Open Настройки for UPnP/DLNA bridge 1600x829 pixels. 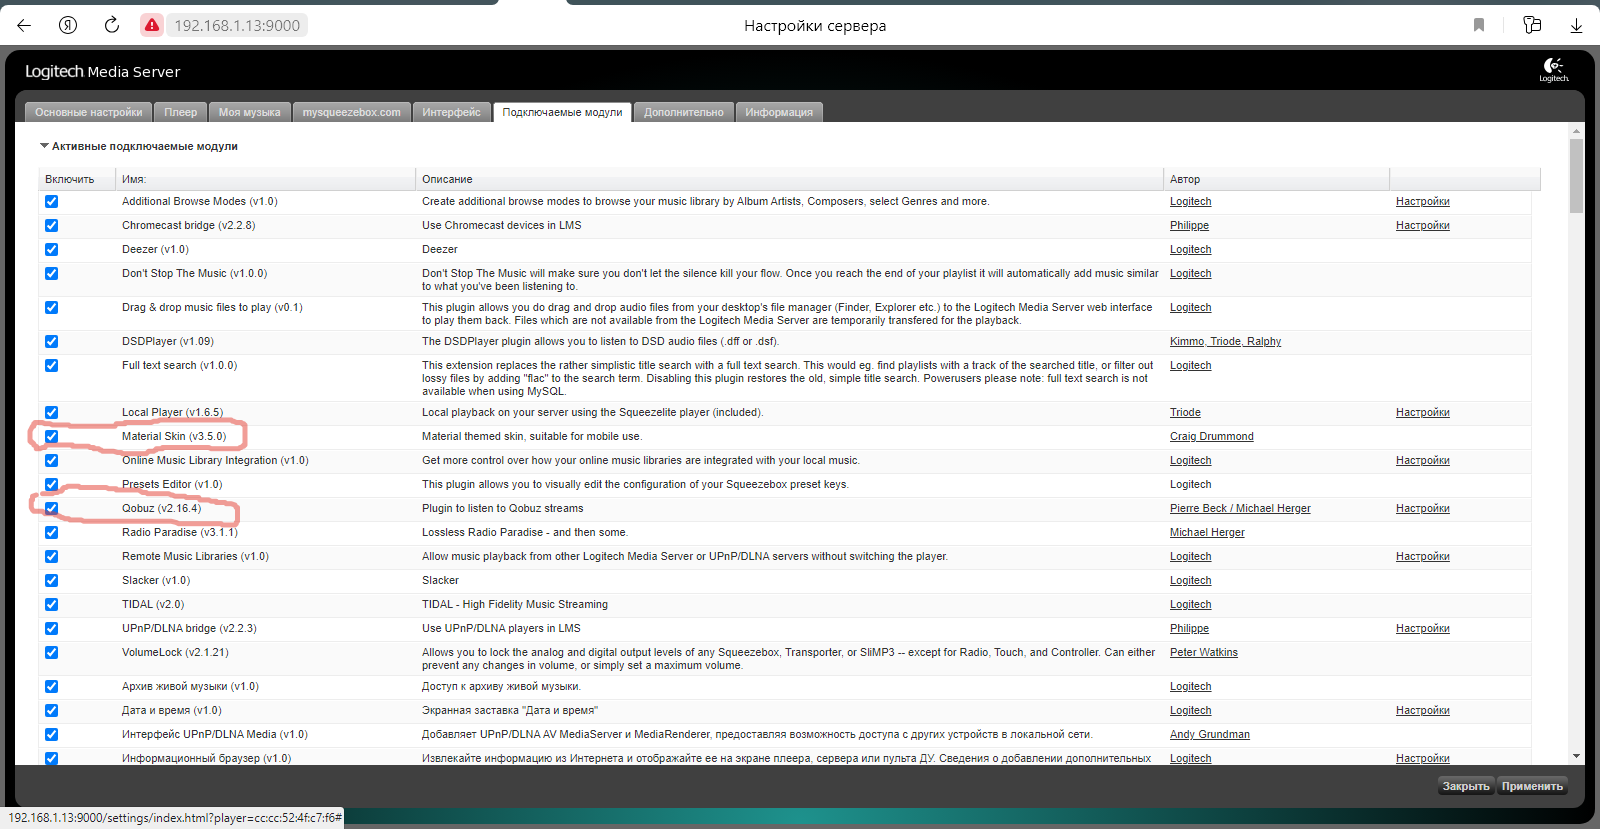[1422, 628]
